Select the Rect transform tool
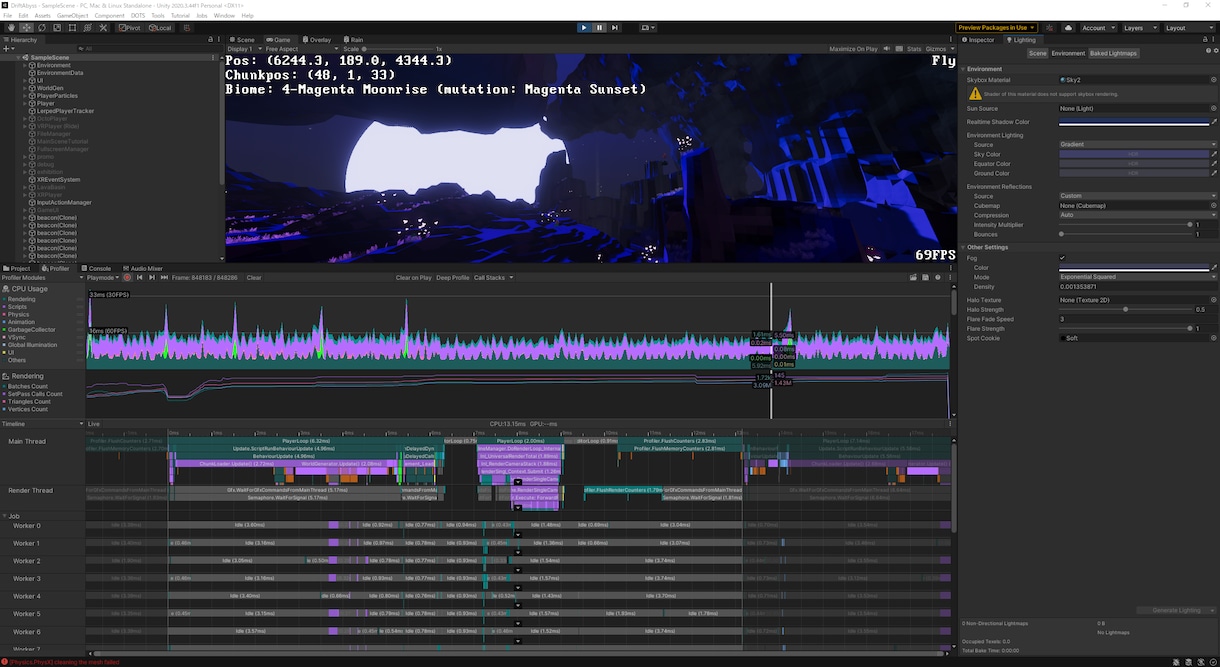Screen dimensions: 1220x667 71,28
